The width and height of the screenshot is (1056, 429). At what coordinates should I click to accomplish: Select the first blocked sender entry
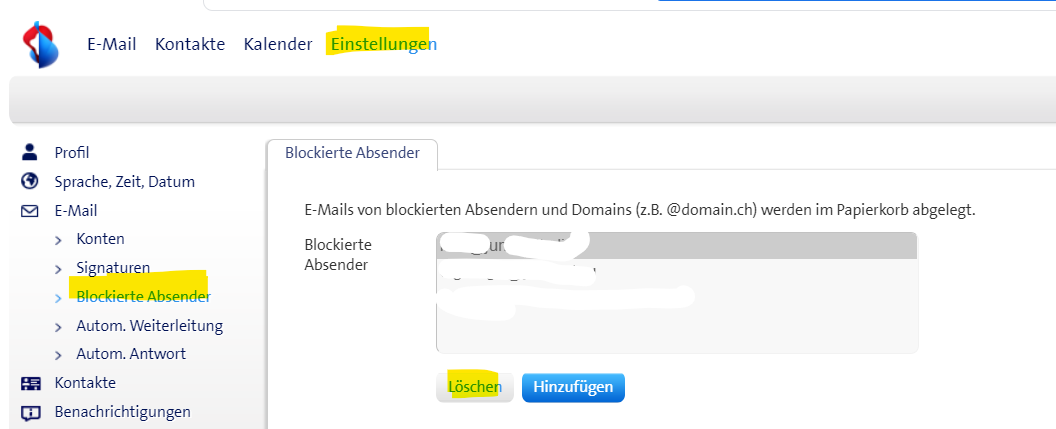coord(676,246)
